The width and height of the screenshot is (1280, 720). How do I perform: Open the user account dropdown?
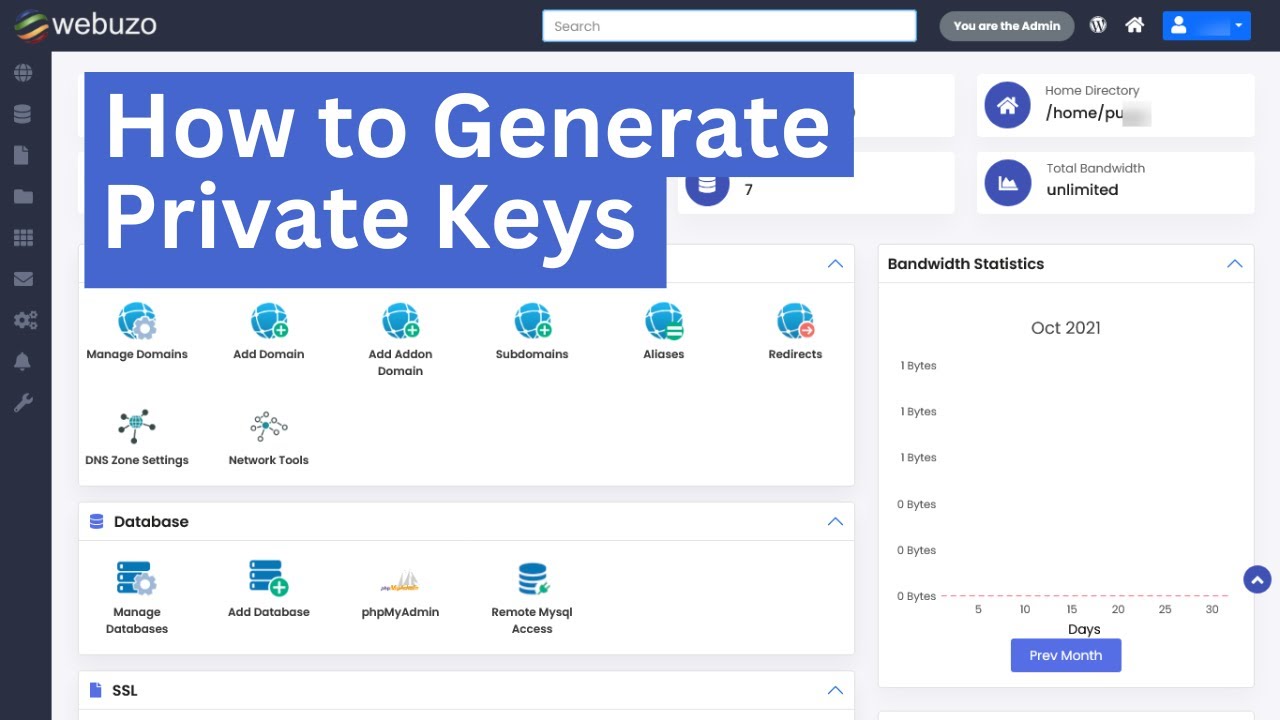pyautogui.click(x=1207, y=26)
